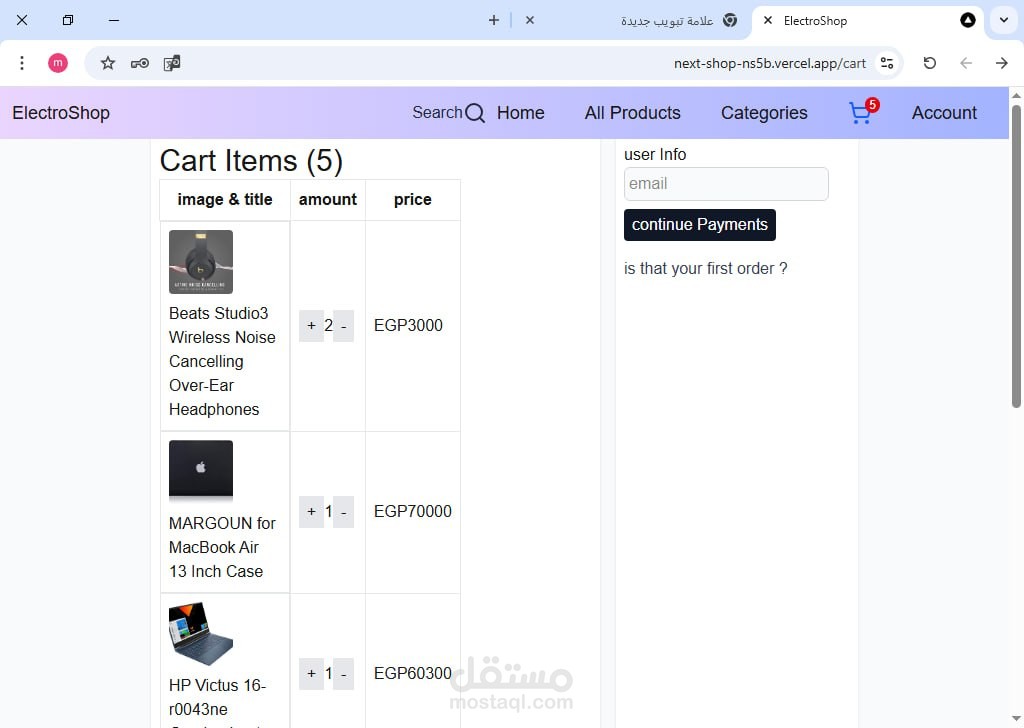Open the site information tune icon

[x=887, y=63]
